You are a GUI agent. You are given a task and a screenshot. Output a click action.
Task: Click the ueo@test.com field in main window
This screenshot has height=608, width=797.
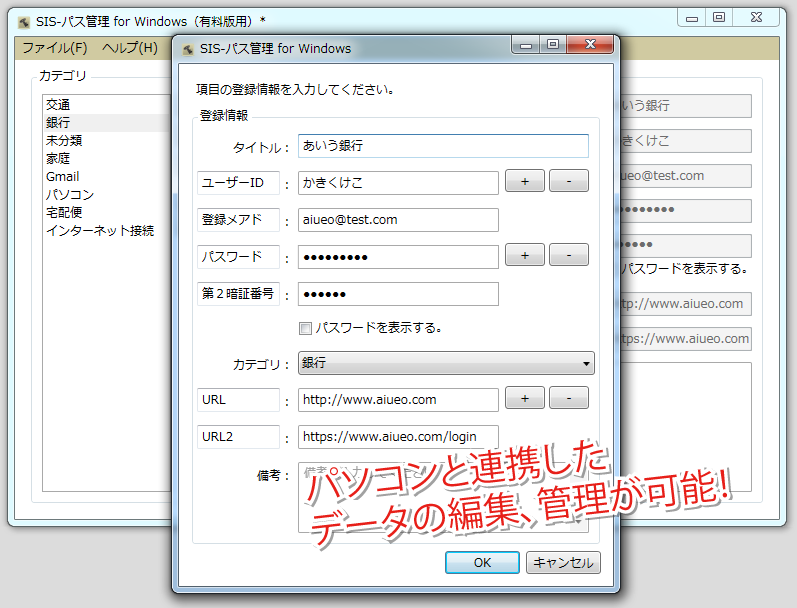(686, 176)
